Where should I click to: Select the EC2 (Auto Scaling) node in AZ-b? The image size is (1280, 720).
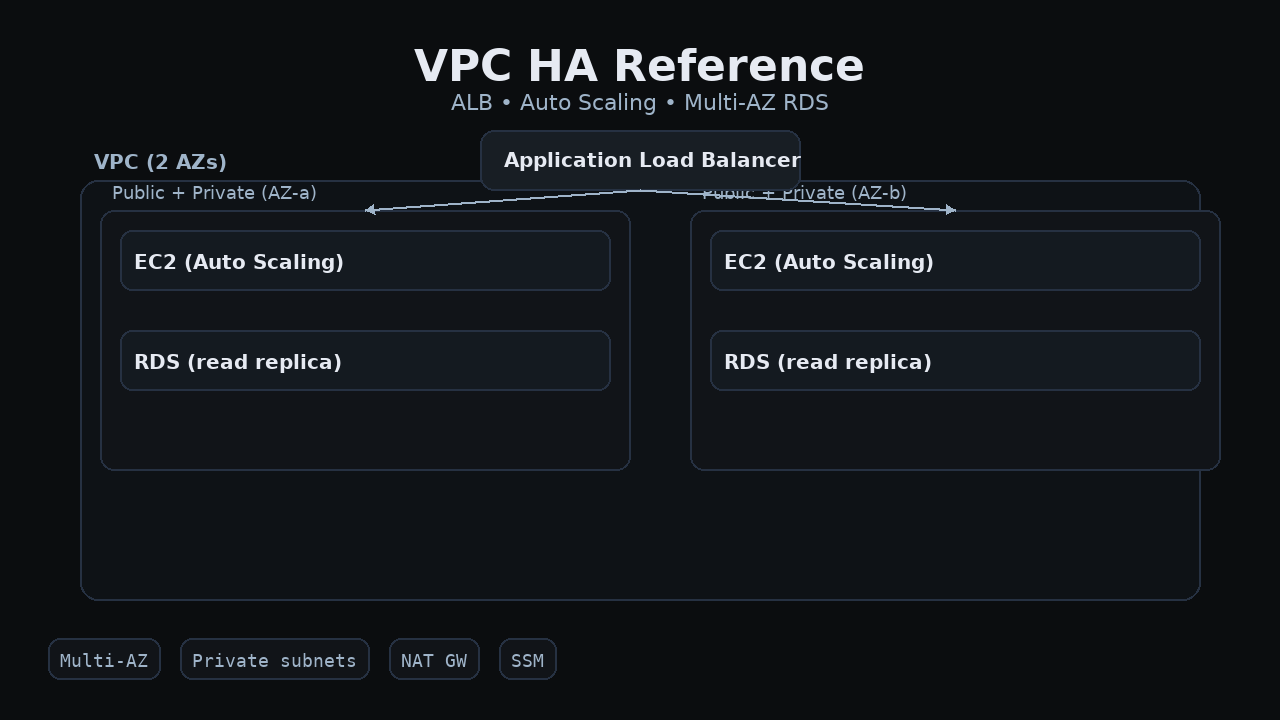(x=955, y=261)
